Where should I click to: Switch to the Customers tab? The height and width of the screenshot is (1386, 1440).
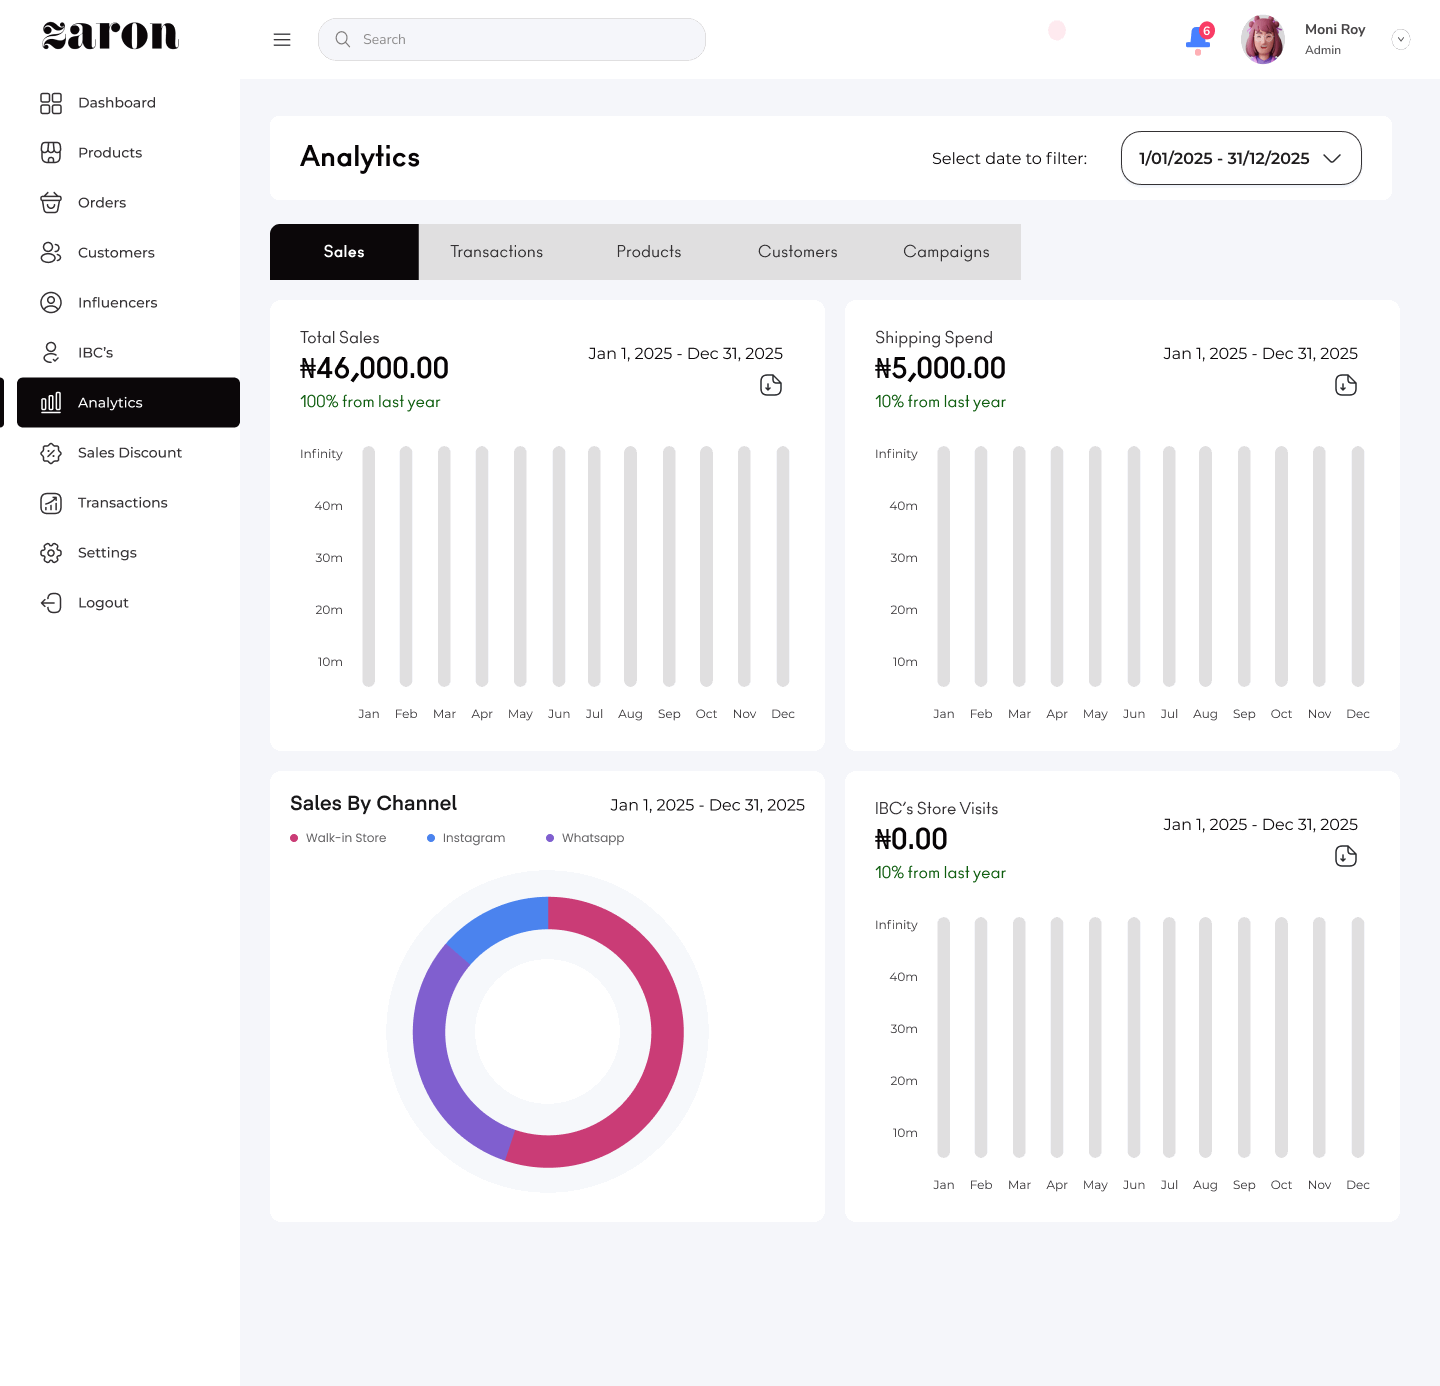click(798, 252)
